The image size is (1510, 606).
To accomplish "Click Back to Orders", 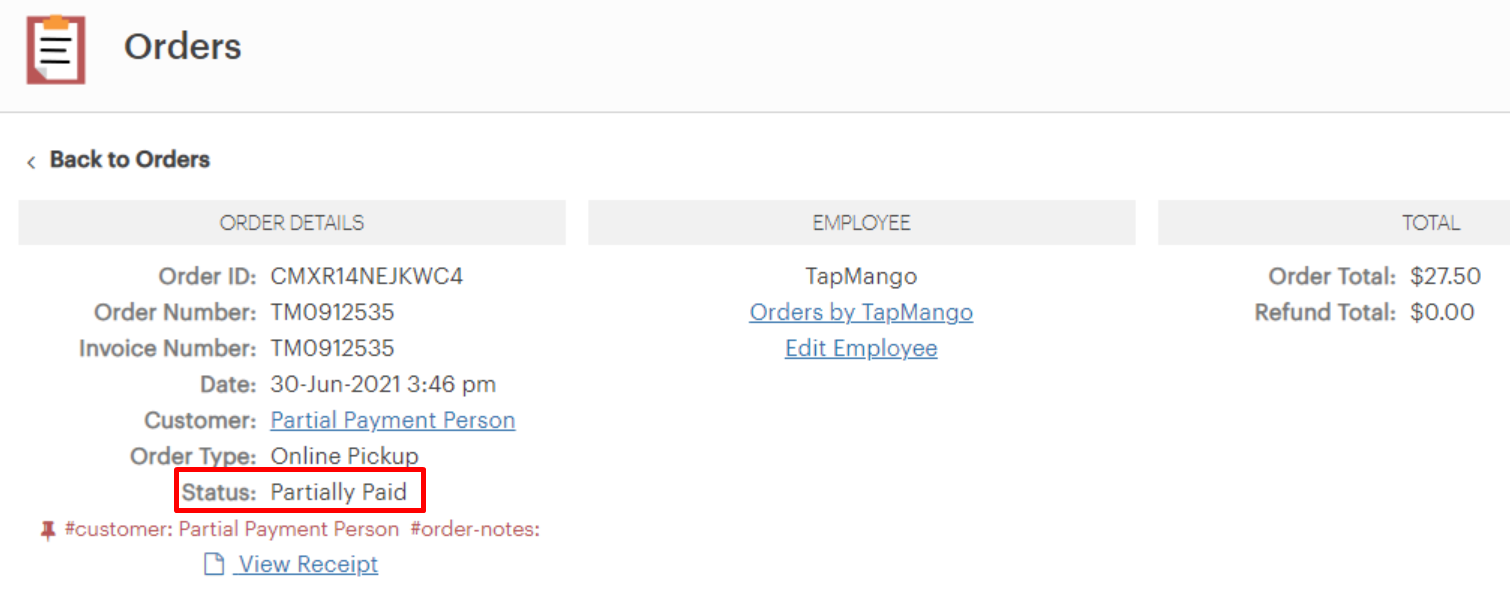I will point(129,159).
